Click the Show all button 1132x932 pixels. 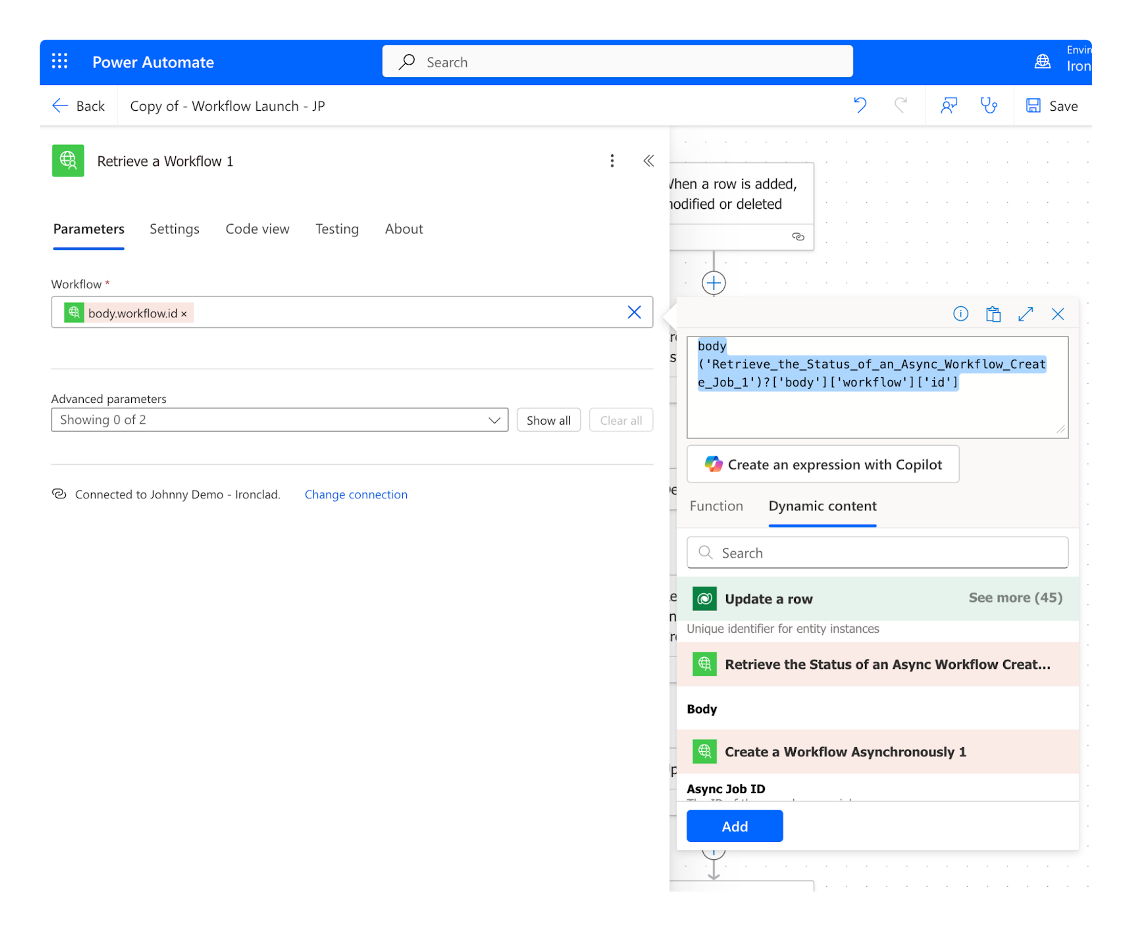[548, 420]
